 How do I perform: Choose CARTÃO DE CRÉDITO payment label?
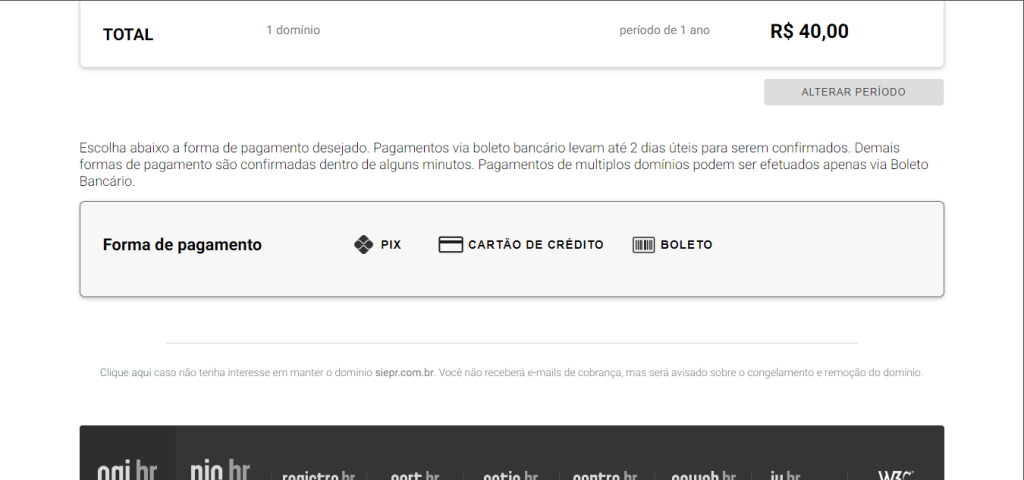pos(536,244)
